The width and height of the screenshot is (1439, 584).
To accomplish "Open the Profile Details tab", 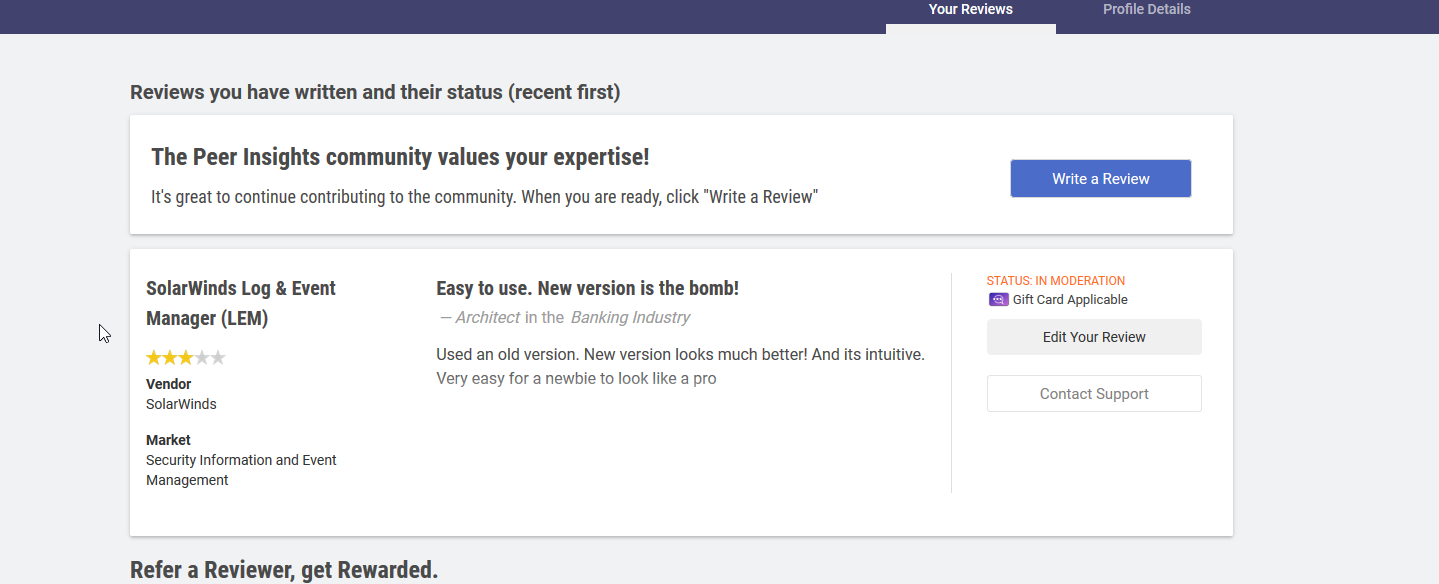I will tap(1146, 10).
